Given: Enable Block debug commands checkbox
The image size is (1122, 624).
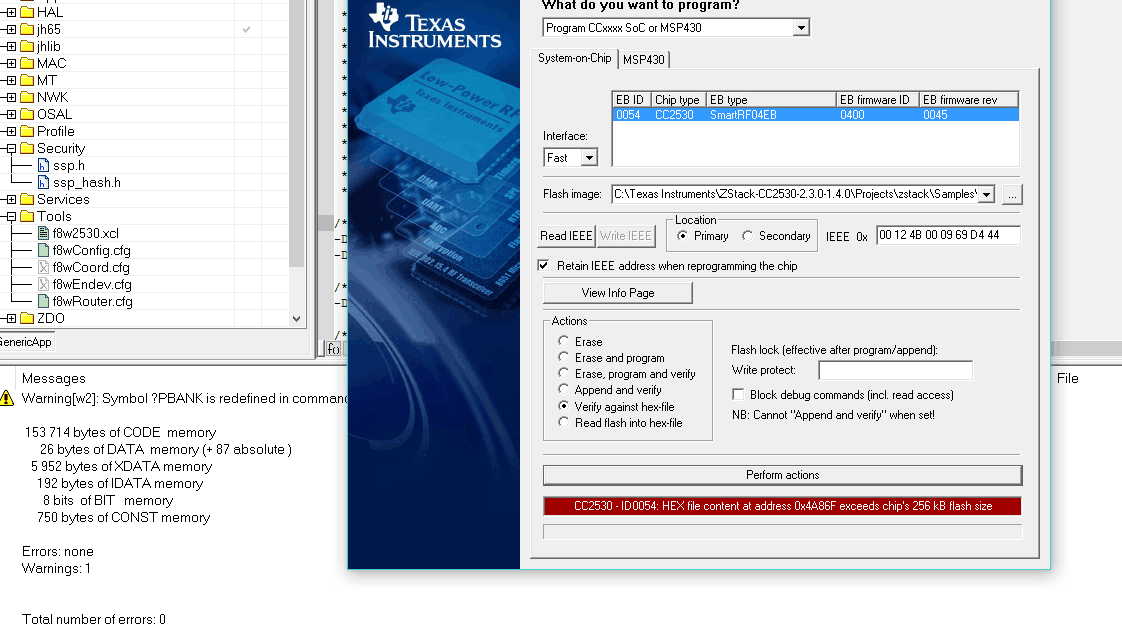Looking at the screenshot, I should coord(738,394).
